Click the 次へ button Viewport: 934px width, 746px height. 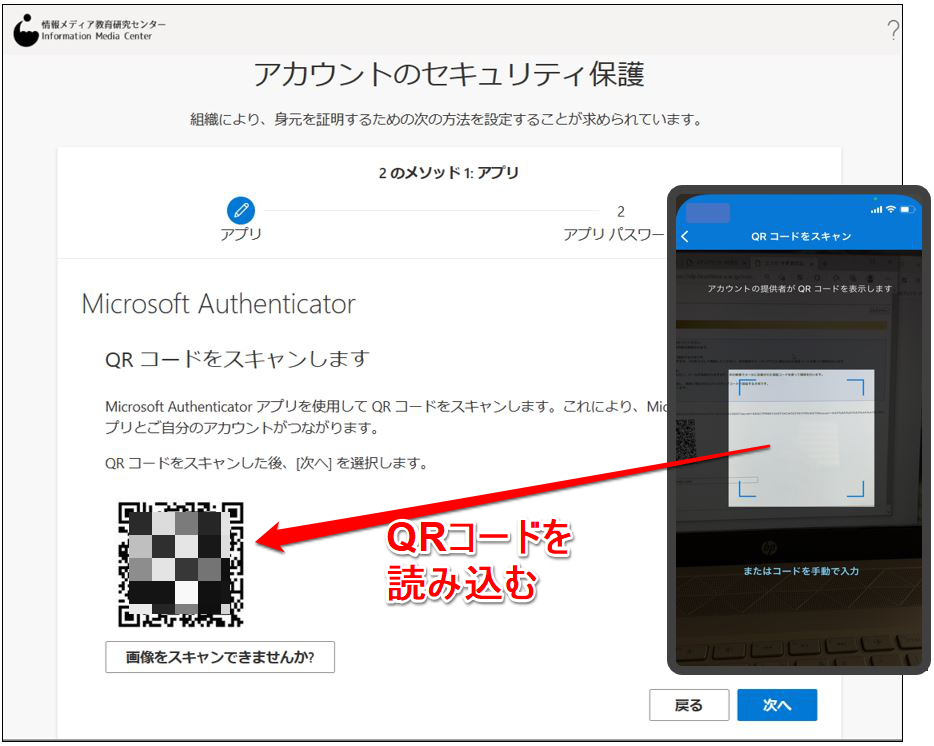(x=777, y=705)
